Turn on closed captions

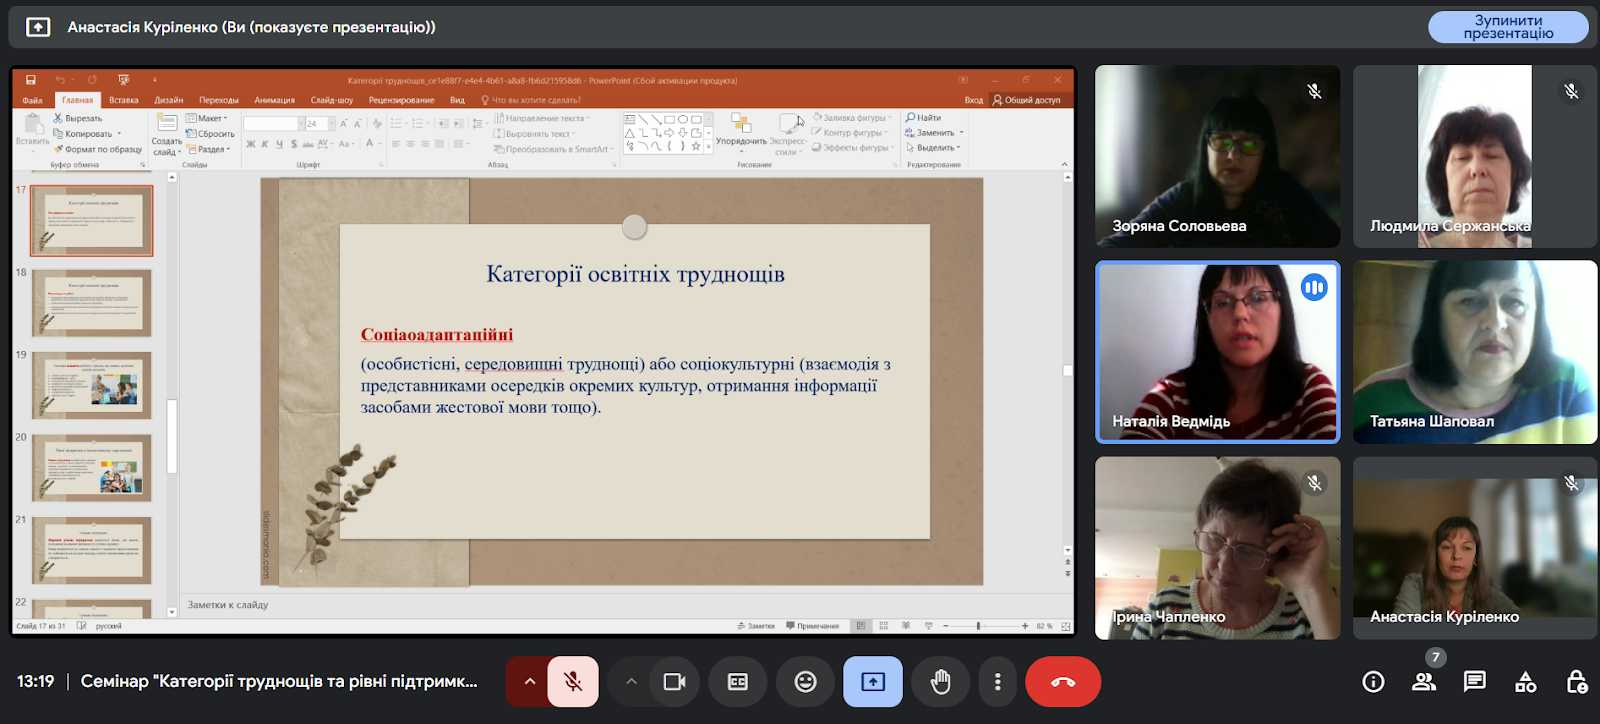738,682
